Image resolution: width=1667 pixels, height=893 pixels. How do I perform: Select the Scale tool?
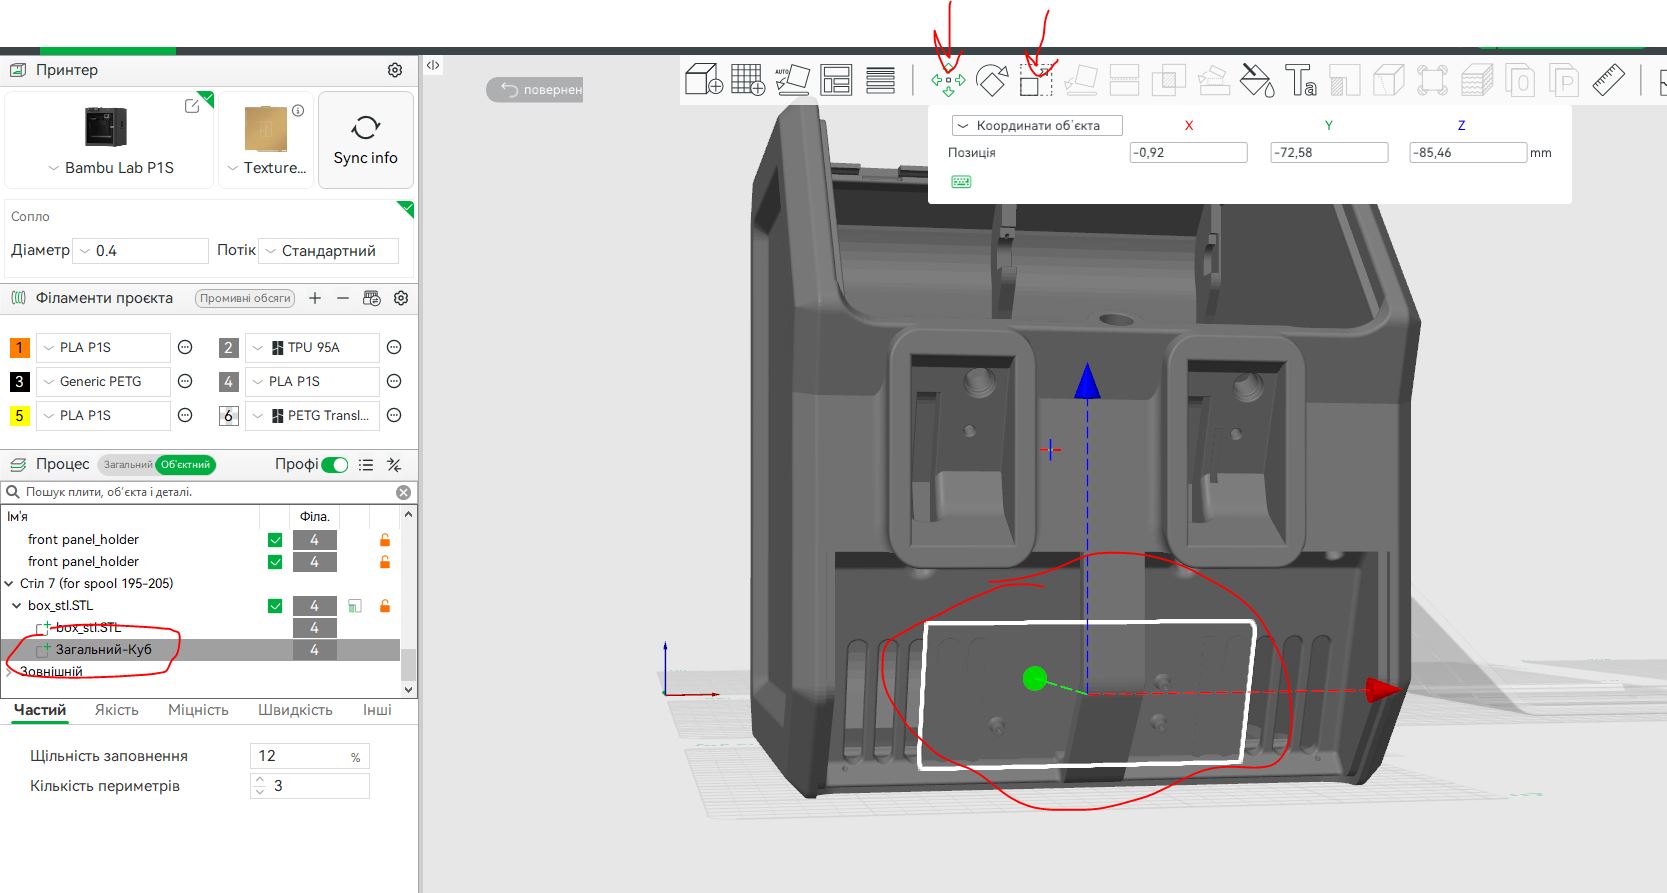(x=1037, y=80)
